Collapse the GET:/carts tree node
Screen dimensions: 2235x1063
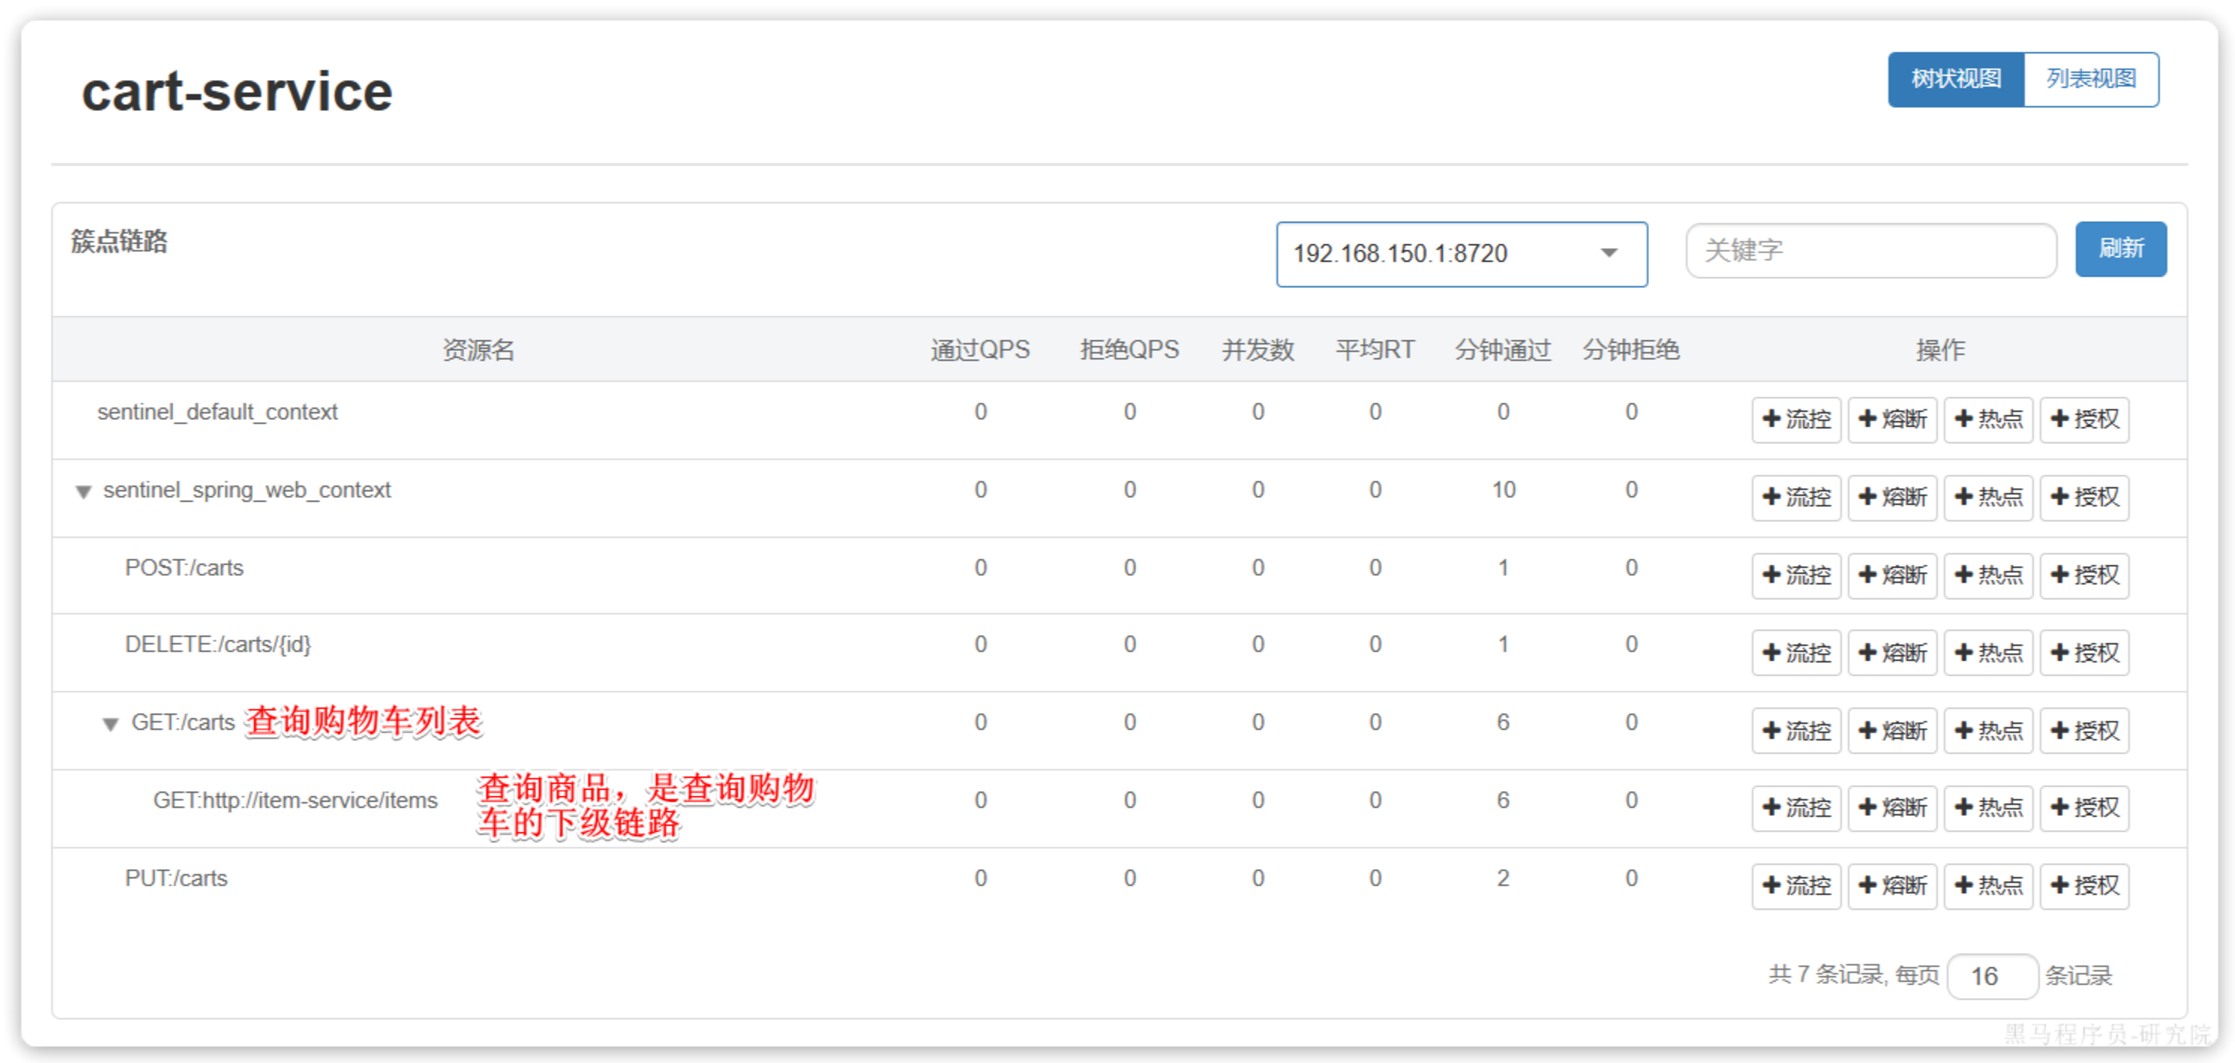tap(111, 723)
